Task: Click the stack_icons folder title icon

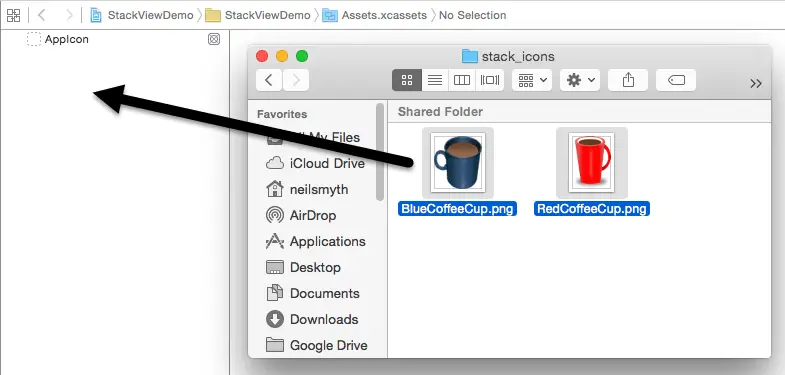Action: (x=469, y=56)
